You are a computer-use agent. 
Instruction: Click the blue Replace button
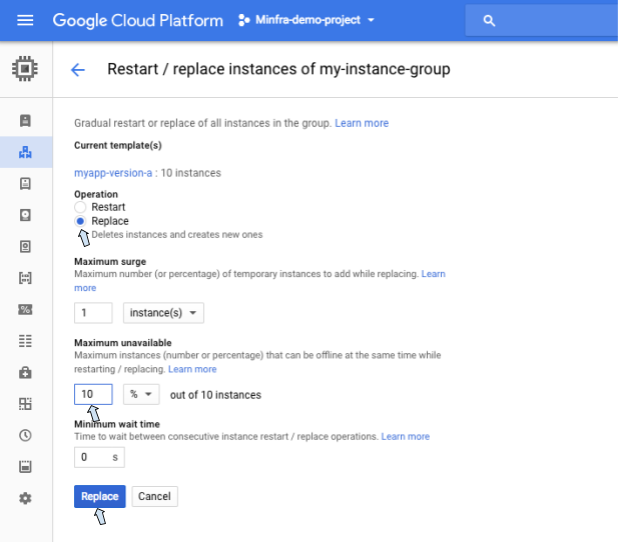coord(99,496)
